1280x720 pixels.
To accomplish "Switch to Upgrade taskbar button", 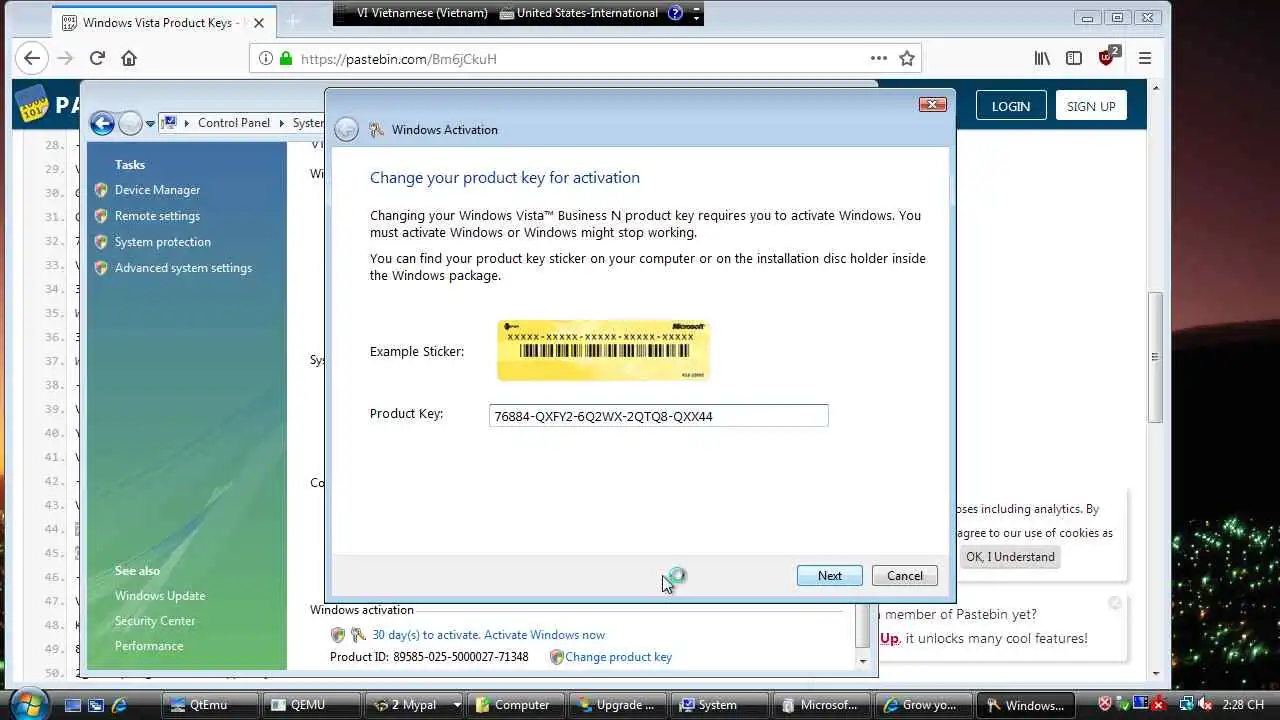I will coord(618,705).
